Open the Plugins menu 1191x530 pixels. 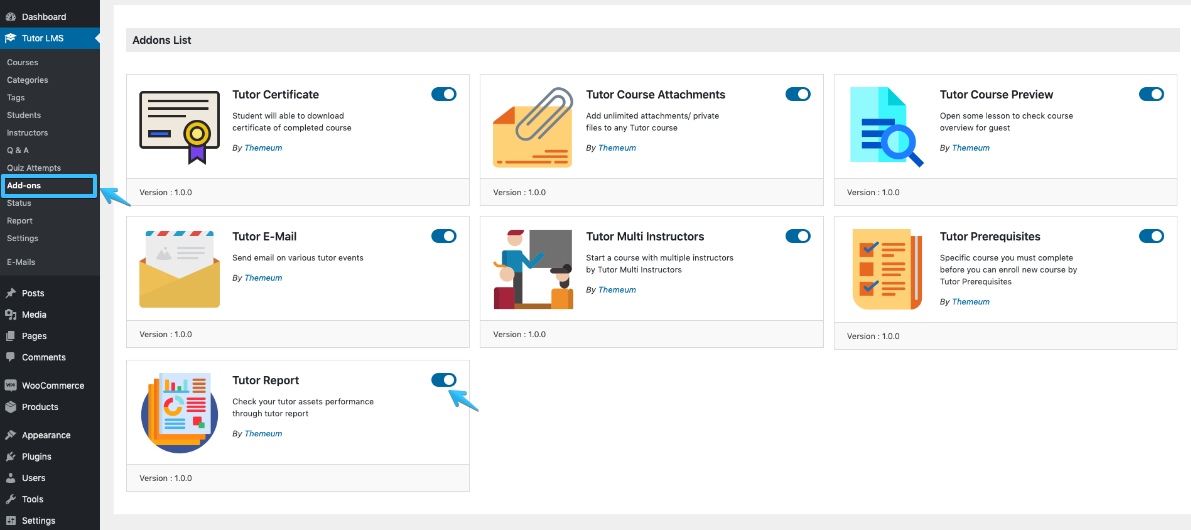pyautogui.click(x=36, y=456)
